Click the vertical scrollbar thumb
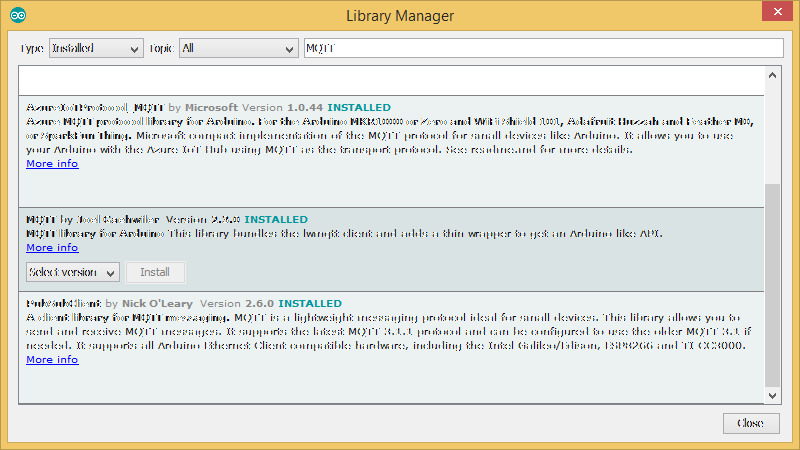This screenshot has width=800, height=450. tap(772, 286)
